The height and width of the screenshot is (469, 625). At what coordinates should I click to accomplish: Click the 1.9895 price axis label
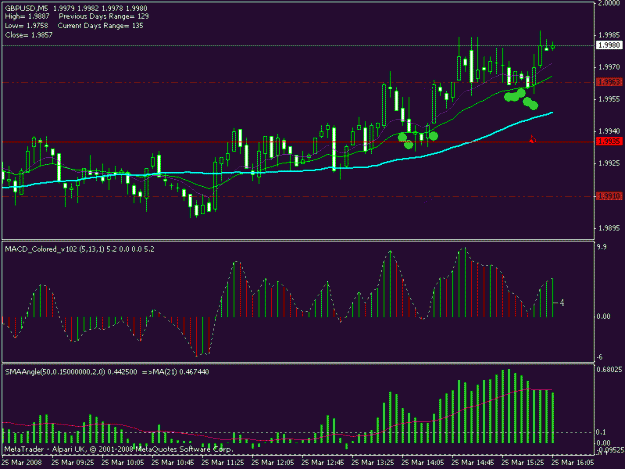609,228
